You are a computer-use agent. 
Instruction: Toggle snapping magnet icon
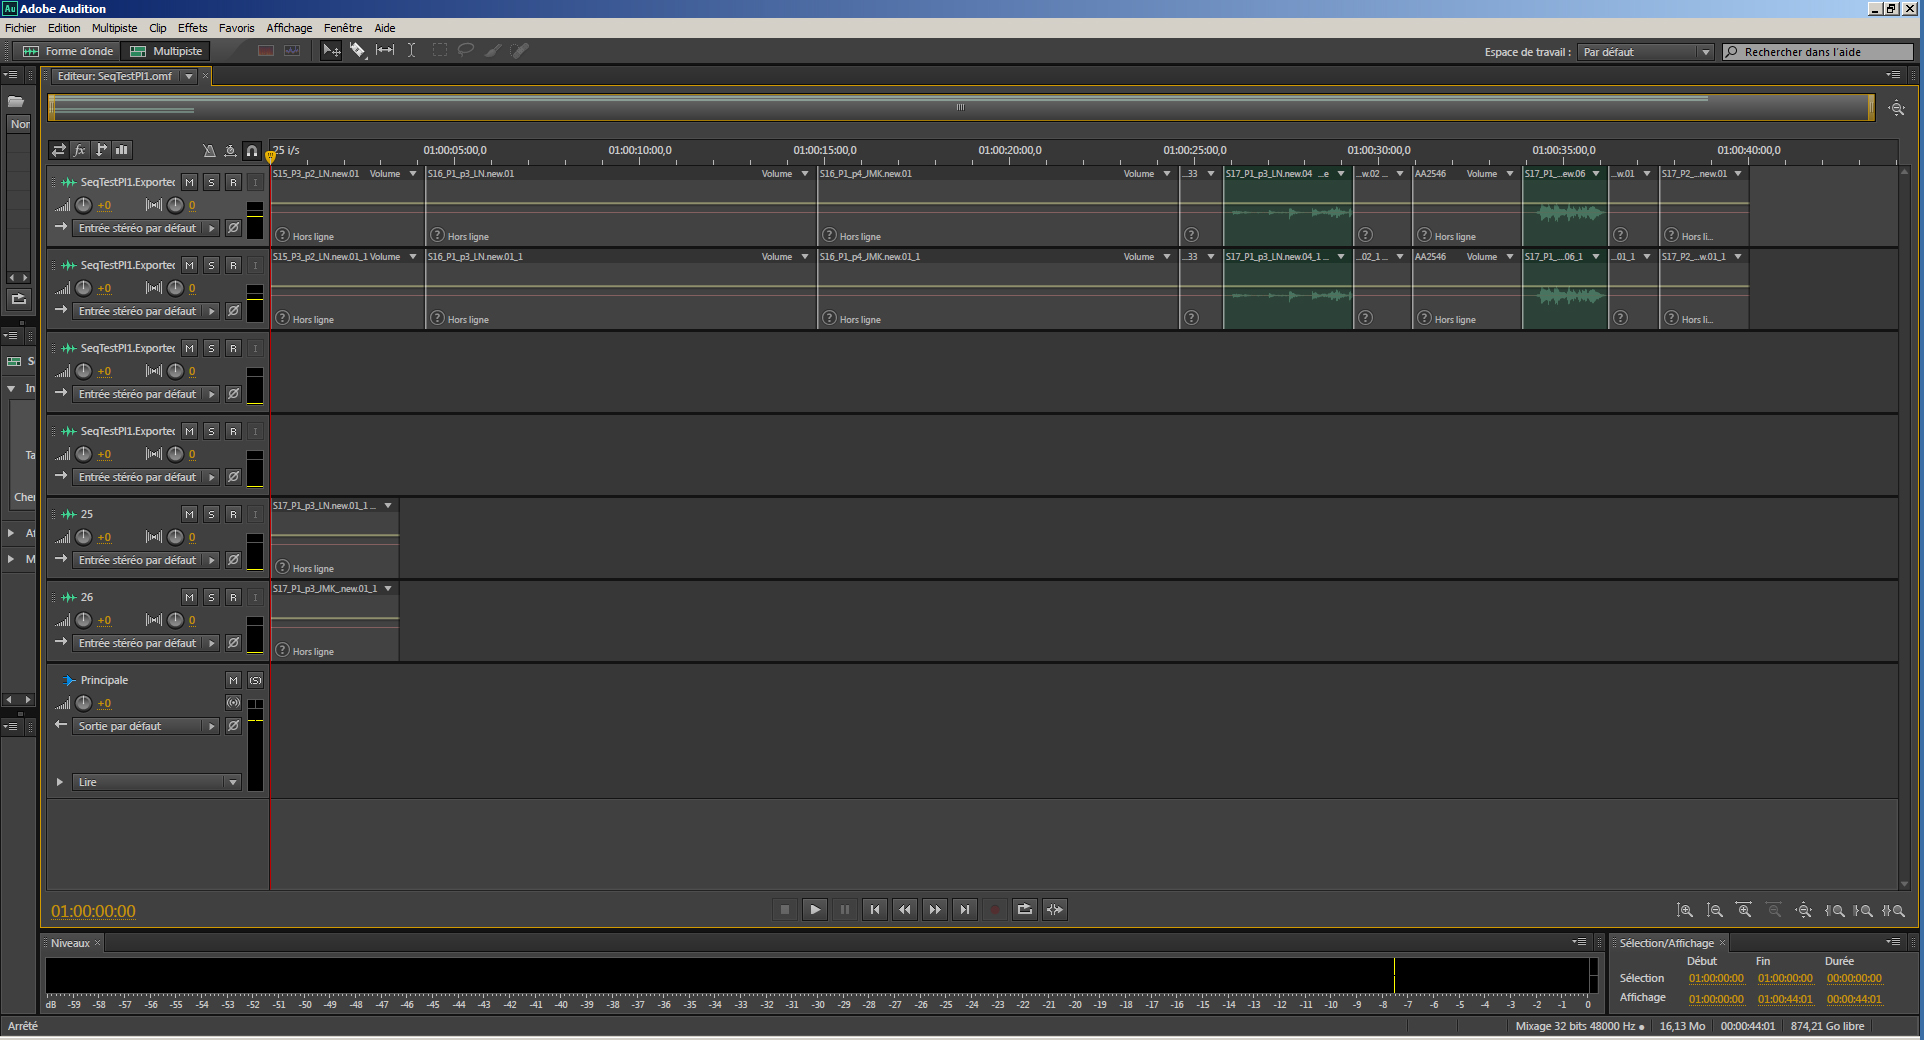point(252,151)
